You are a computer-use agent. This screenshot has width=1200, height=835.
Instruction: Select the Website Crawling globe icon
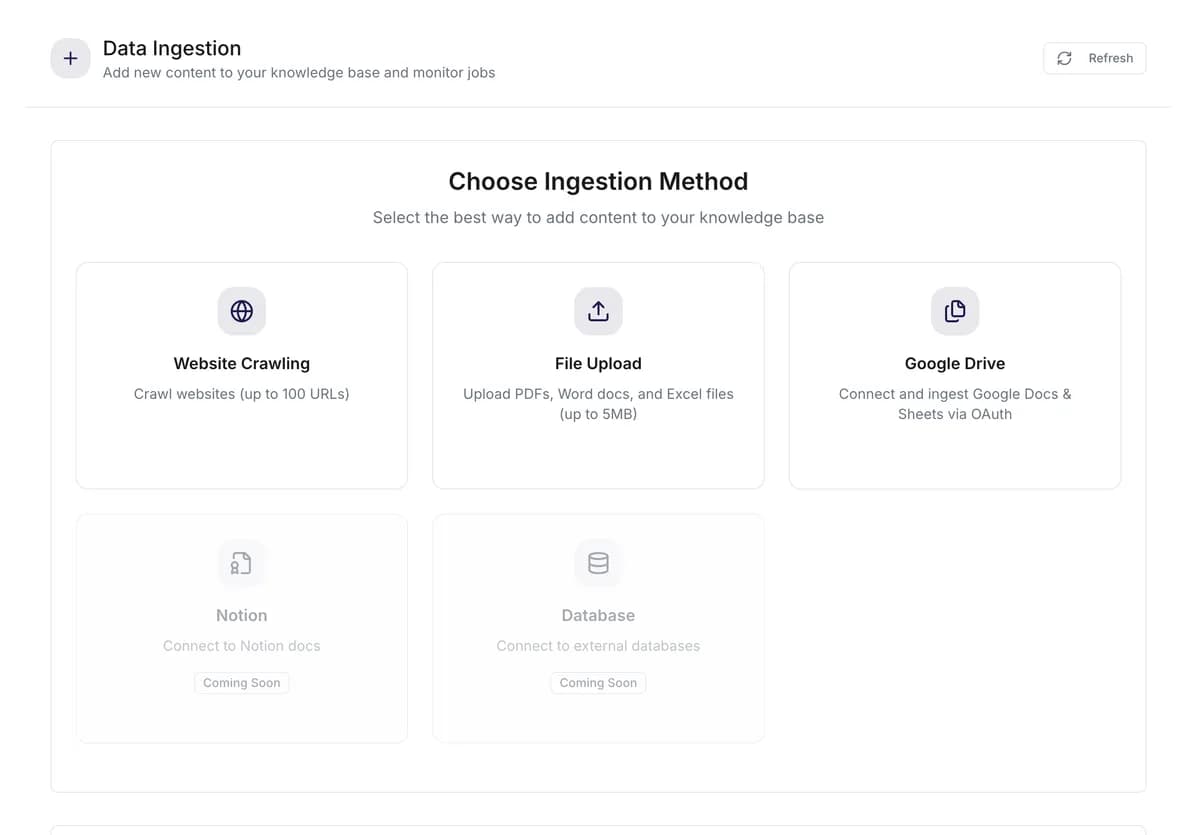tap(242, 311)
